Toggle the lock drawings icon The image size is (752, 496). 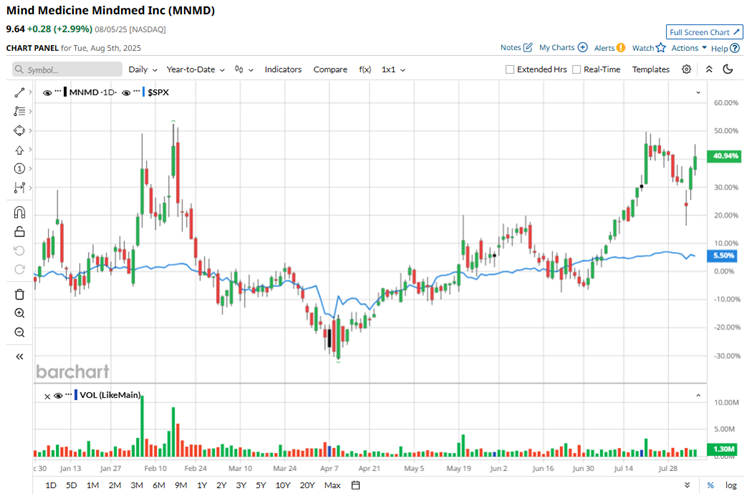click(x=19, y=232)
